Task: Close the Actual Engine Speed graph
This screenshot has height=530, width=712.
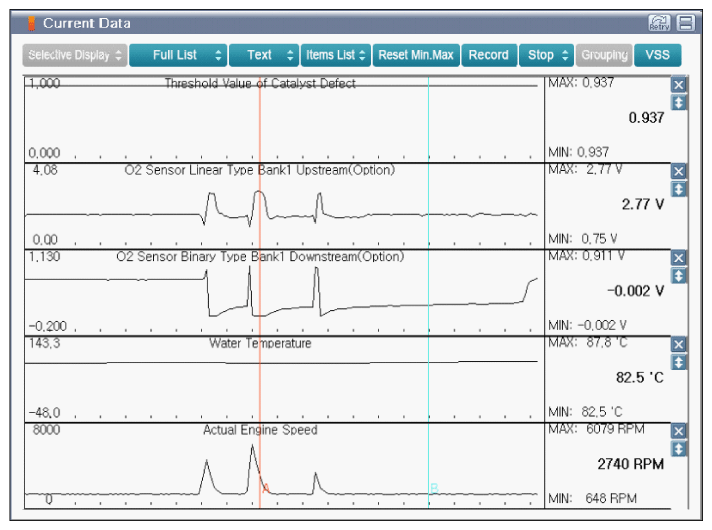Action: point(678,431)
